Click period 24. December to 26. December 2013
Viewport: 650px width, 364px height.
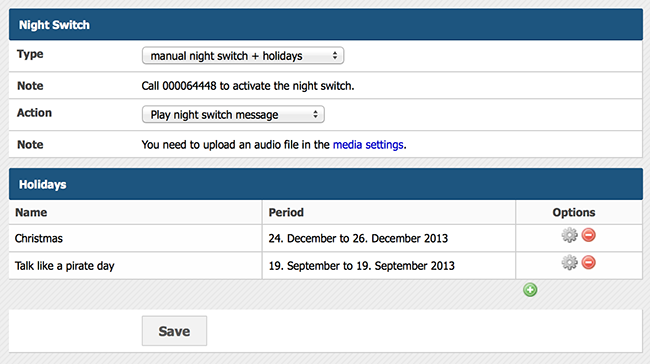click(358, 238)
